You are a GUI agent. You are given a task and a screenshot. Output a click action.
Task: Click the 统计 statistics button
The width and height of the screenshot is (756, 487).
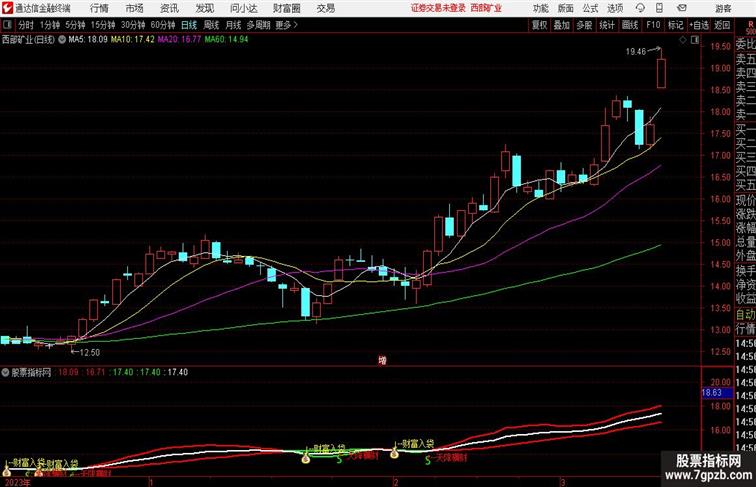[x=607, y=25]
